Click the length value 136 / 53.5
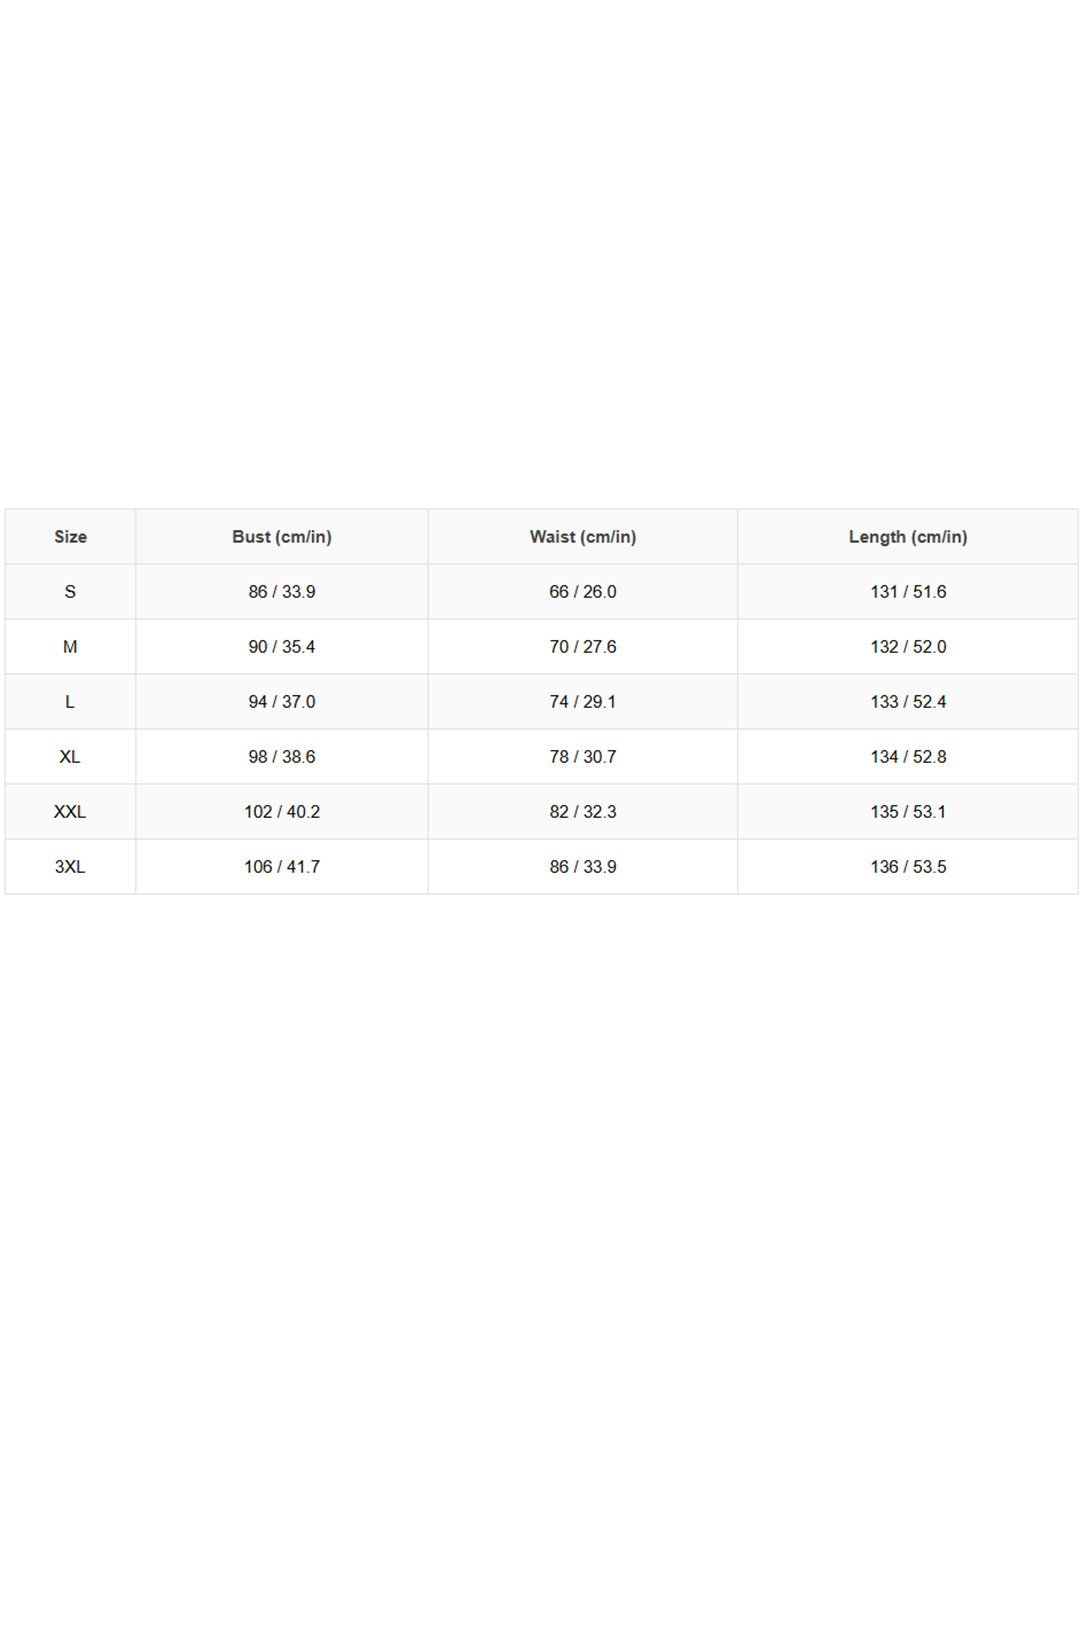The height and width of the screenshot is (1632, 1088). click(x=908, y=867)
